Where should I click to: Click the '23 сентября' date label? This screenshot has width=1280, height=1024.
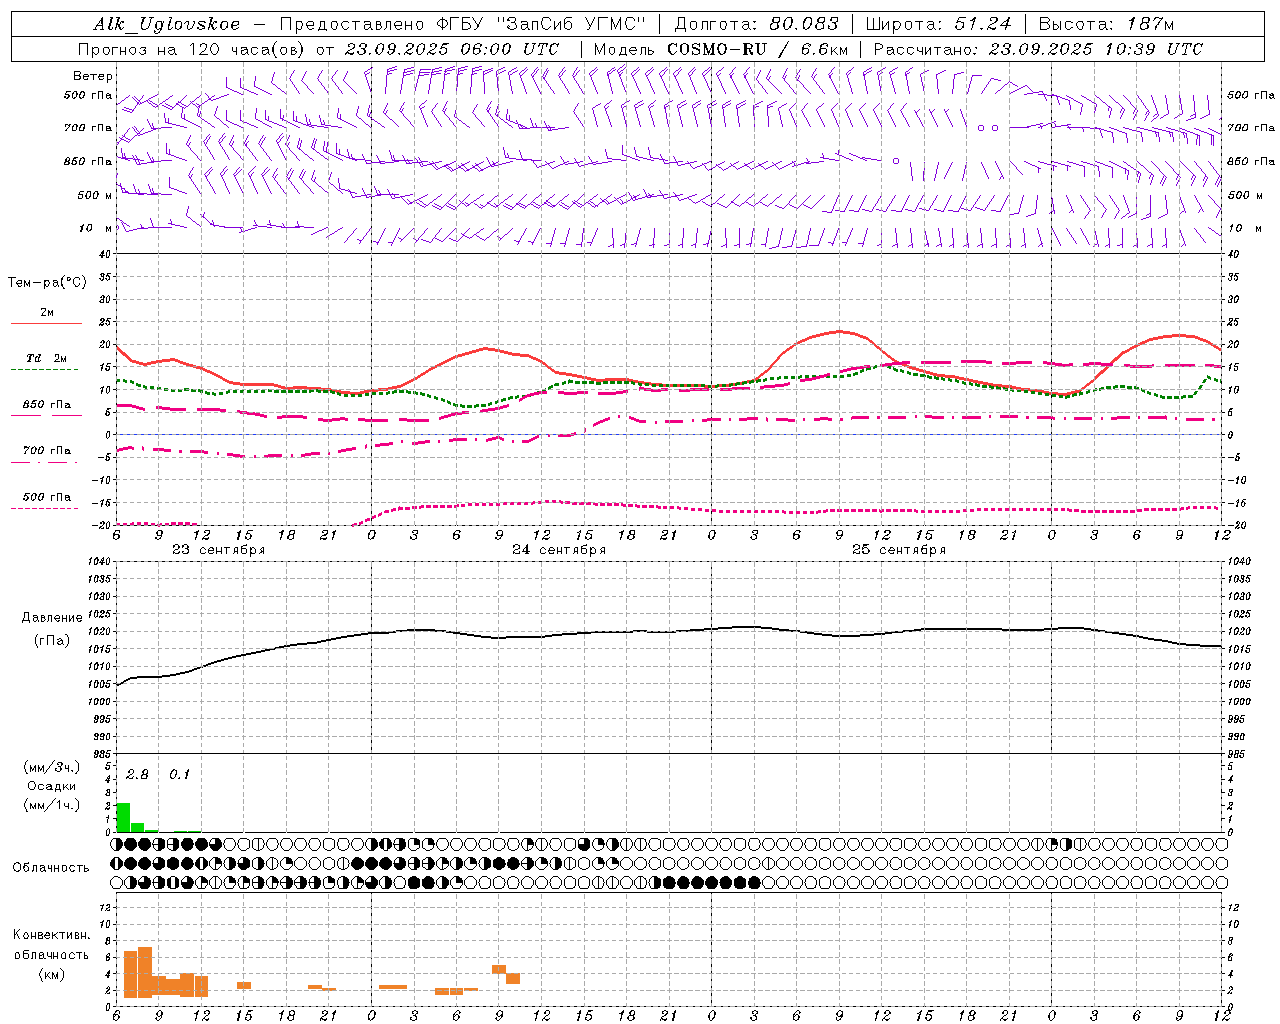coord(219,550)
